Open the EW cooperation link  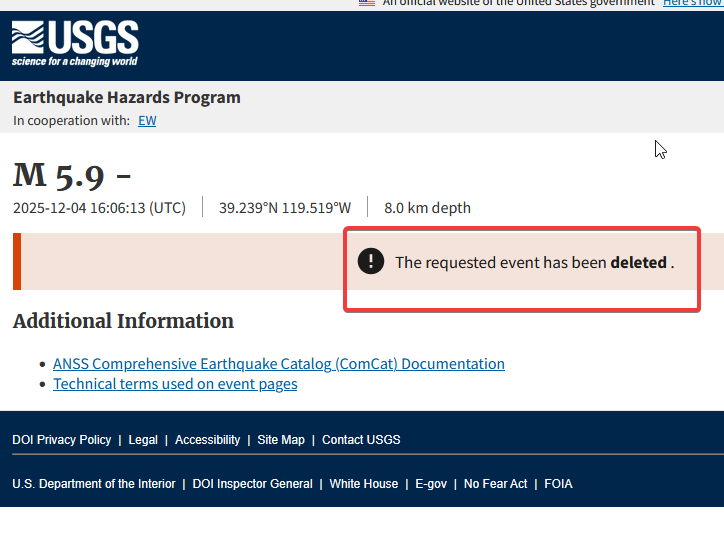click(x=147, y=121)
